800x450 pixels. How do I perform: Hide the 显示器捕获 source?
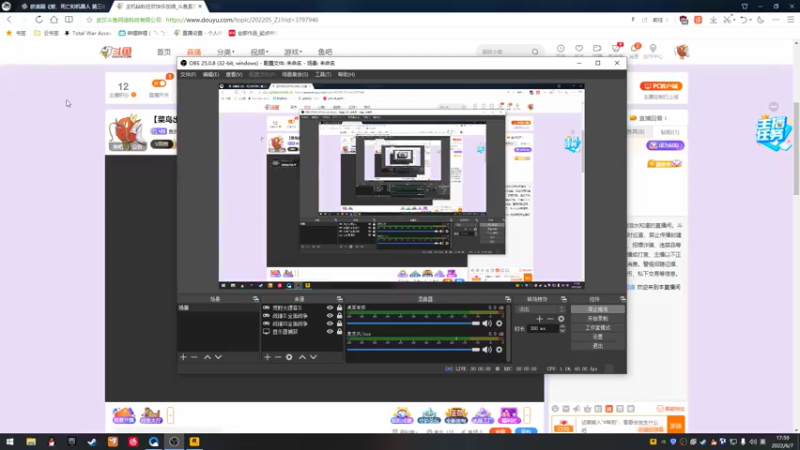[x=330, y=332]
